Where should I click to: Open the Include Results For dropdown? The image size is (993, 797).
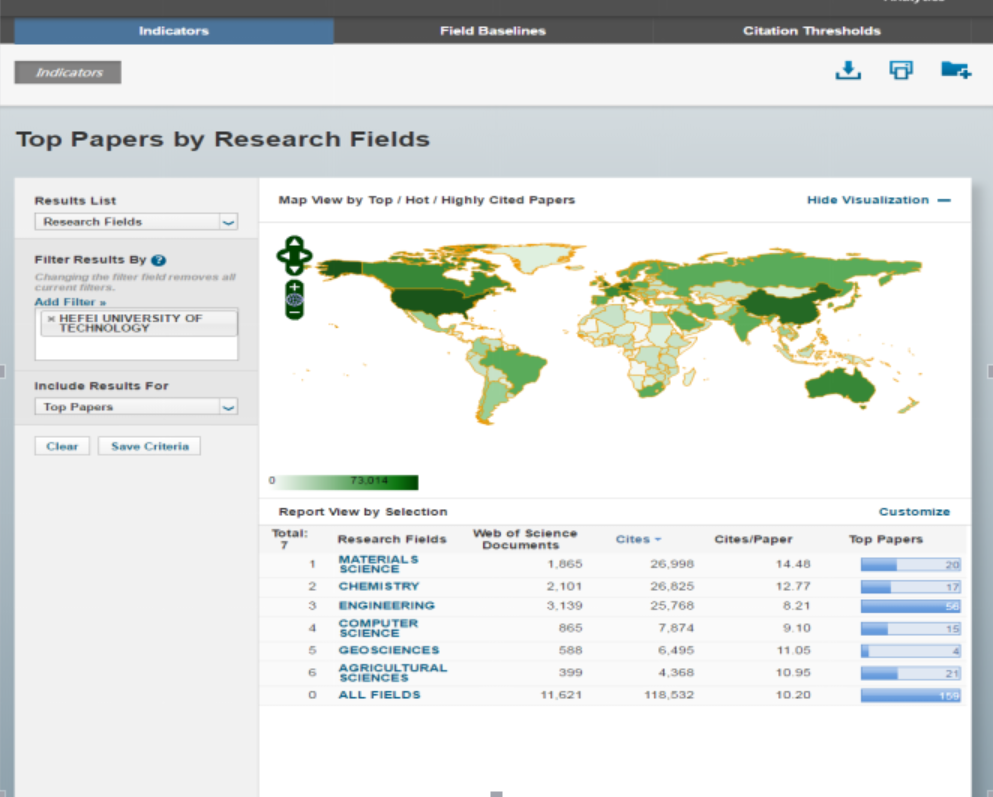136,407
